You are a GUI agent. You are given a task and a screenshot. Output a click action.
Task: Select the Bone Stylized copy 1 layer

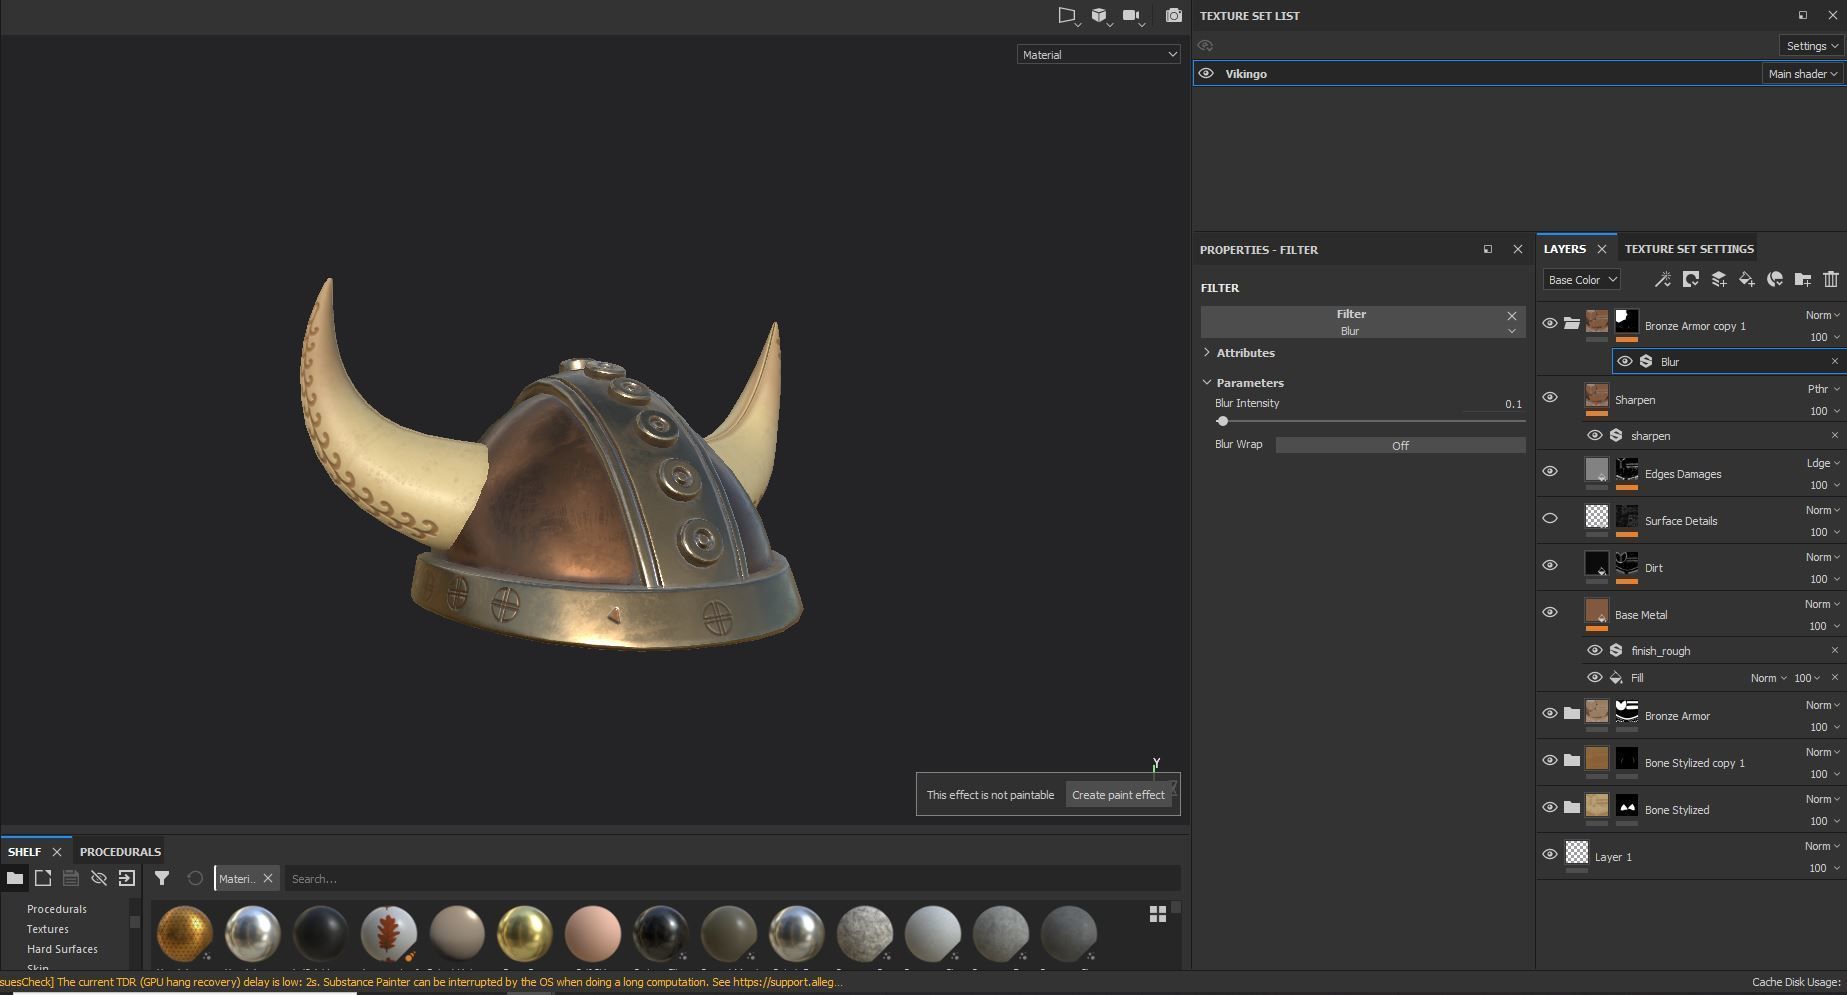1694,763
